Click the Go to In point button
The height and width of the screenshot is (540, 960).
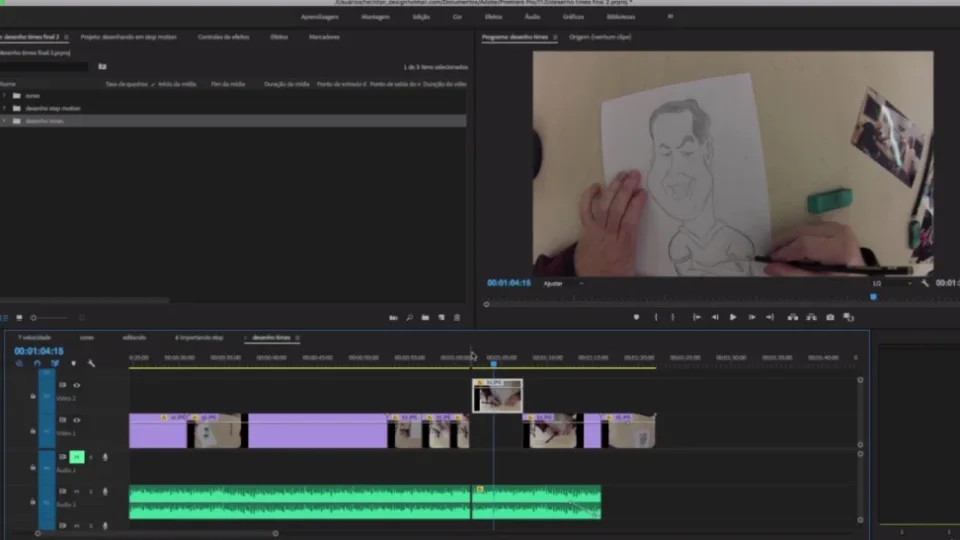tap(697, 317)
